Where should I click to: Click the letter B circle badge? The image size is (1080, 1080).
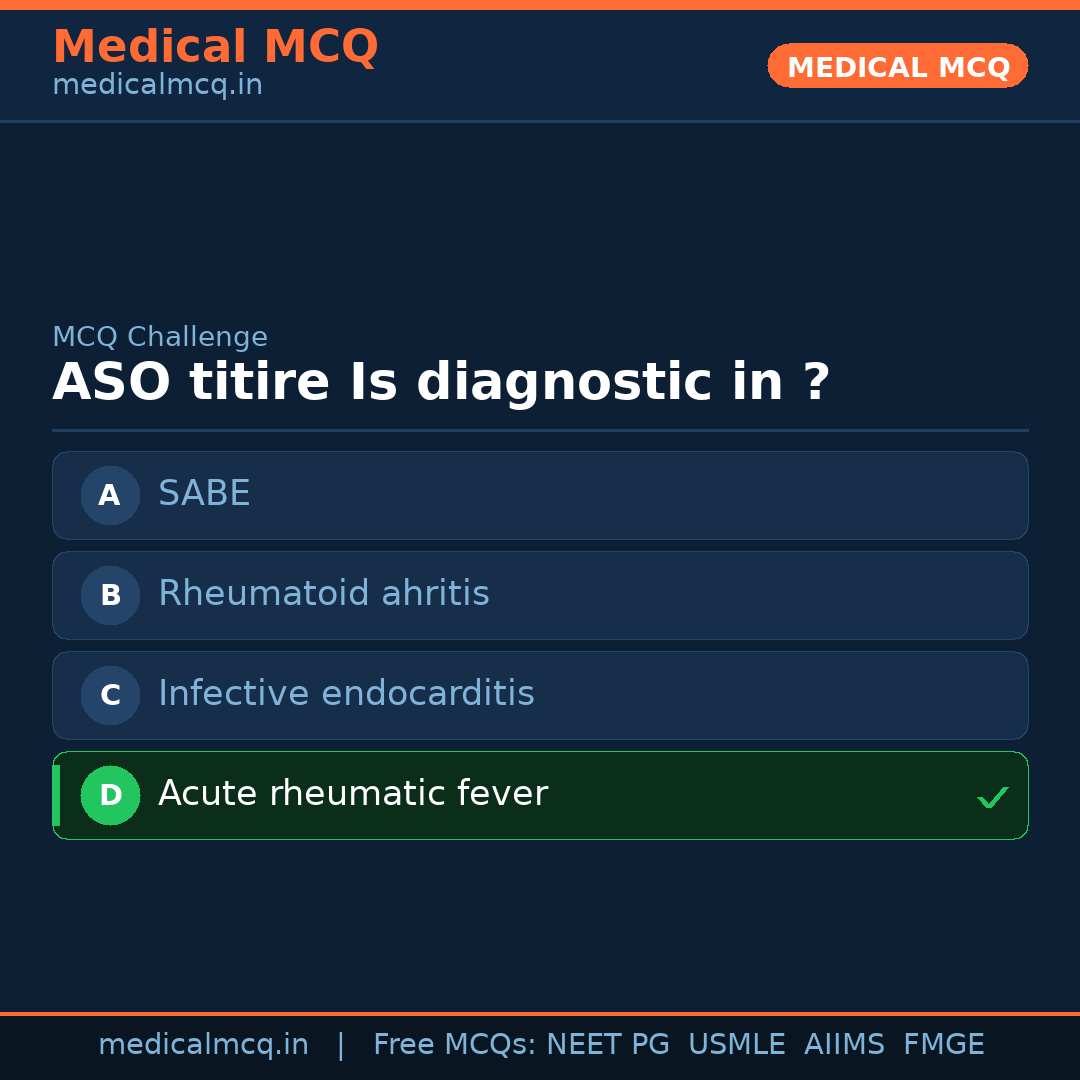coord(110,595)
